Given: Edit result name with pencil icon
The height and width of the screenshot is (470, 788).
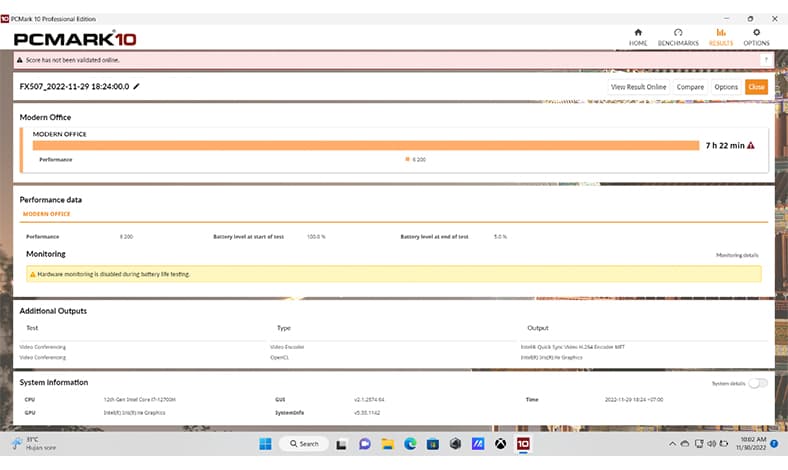Looking at the screenshot, I should (x=136, y=86).
